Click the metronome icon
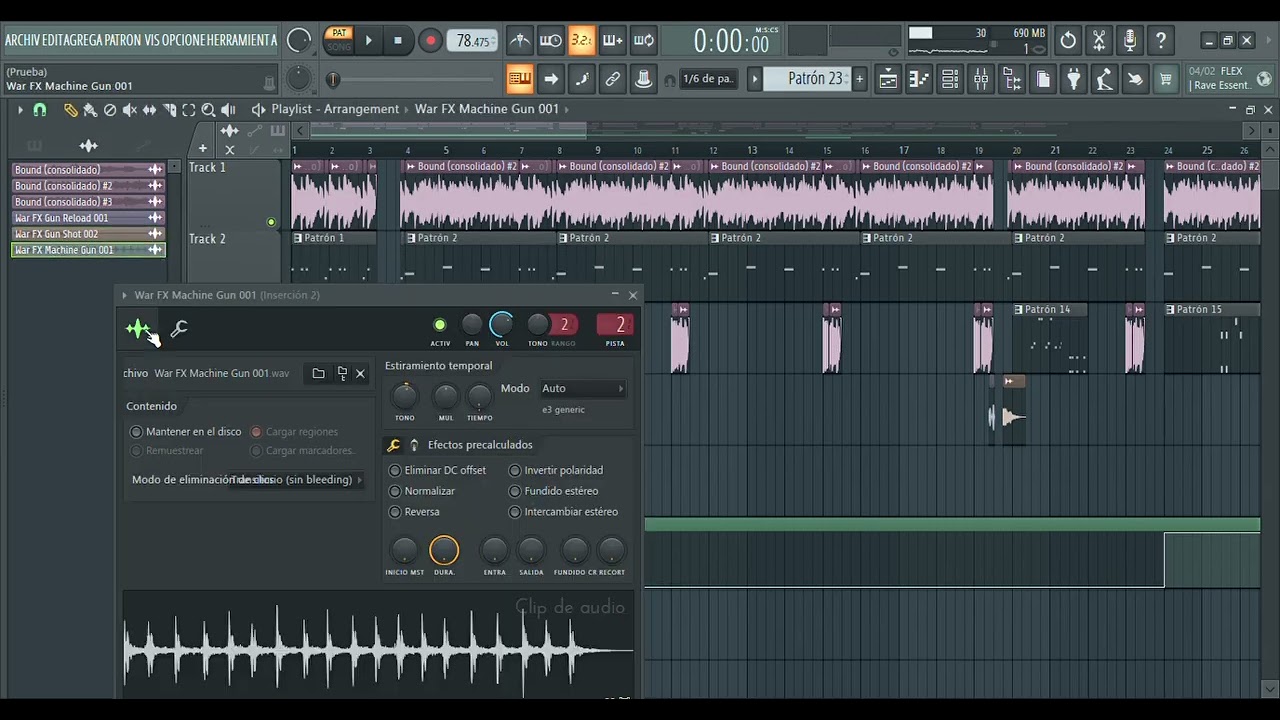Viewport: 1280px width, 720px height. [x=520, y=41]
